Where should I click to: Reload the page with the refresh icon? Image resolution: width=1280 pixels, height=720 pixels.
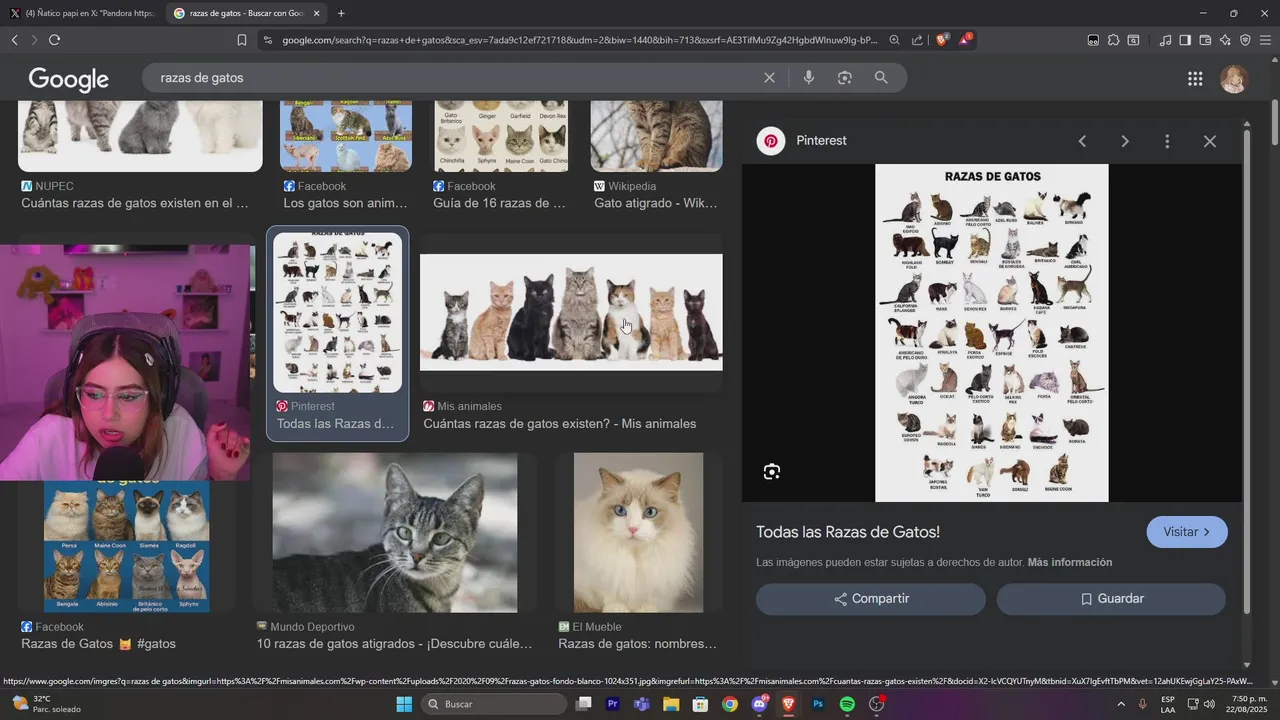point(54,40)
